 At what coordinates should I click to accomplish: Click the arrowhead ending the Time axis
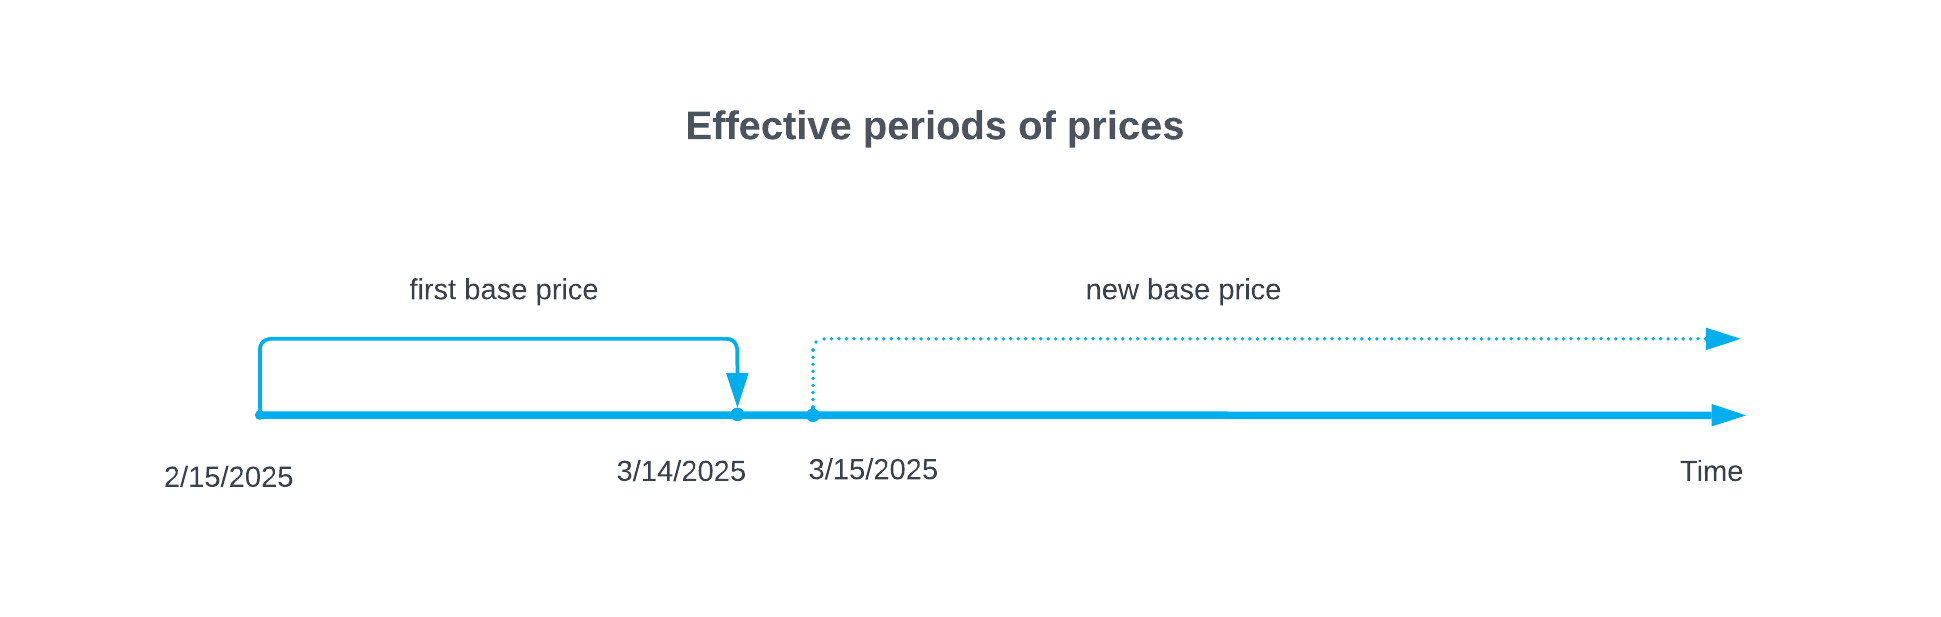pyautogui.click(x=1727, y=415)
